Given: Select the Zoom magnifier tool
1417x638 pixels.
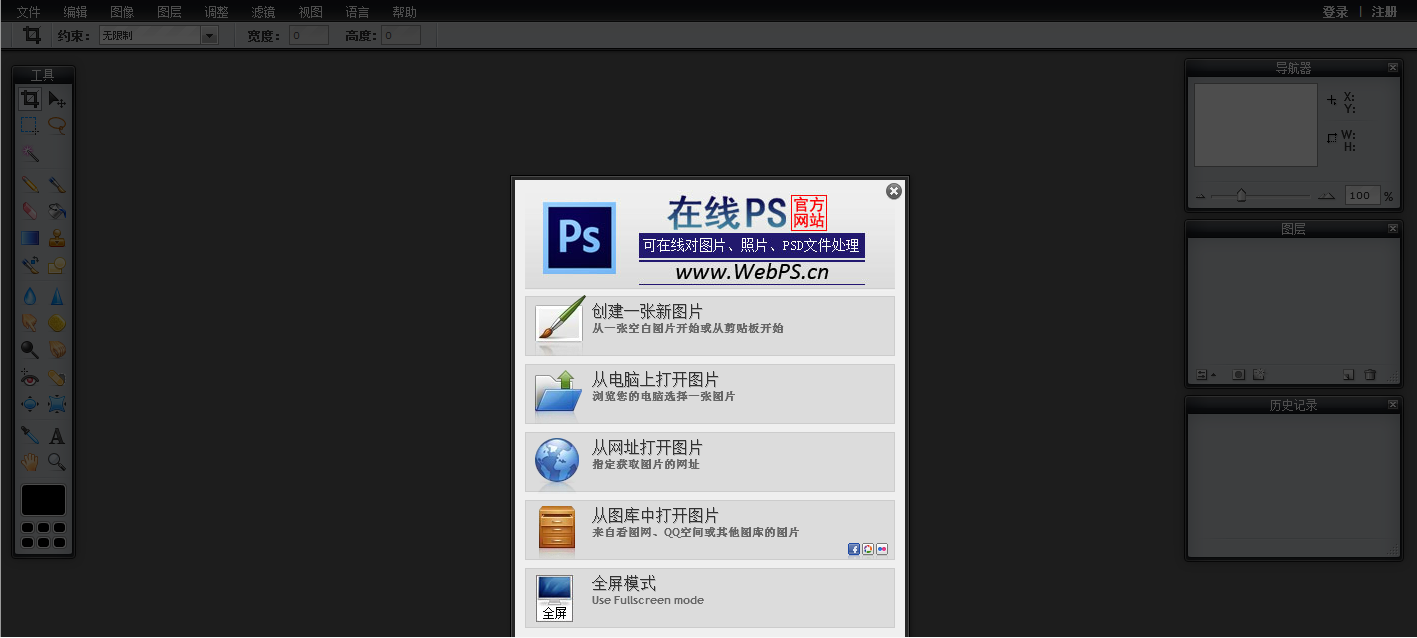Looking at the screenshot, I should [x=57, y=462].
